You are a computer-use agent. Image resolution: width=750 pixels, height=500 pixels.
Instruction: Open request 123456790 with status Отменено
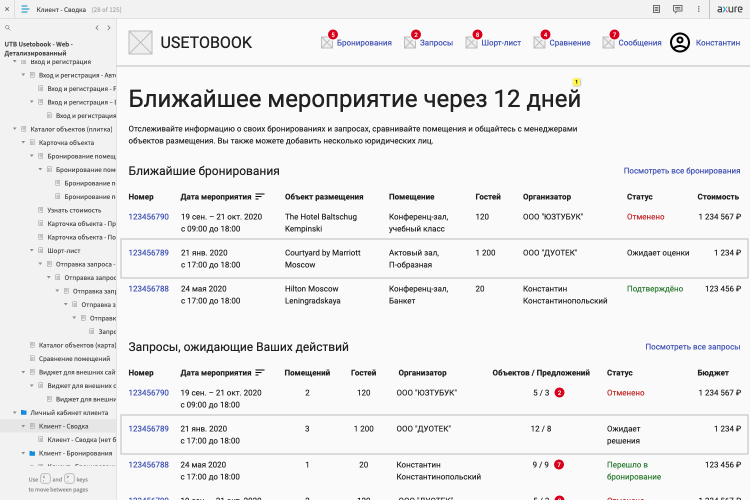[x=148, y=393]
